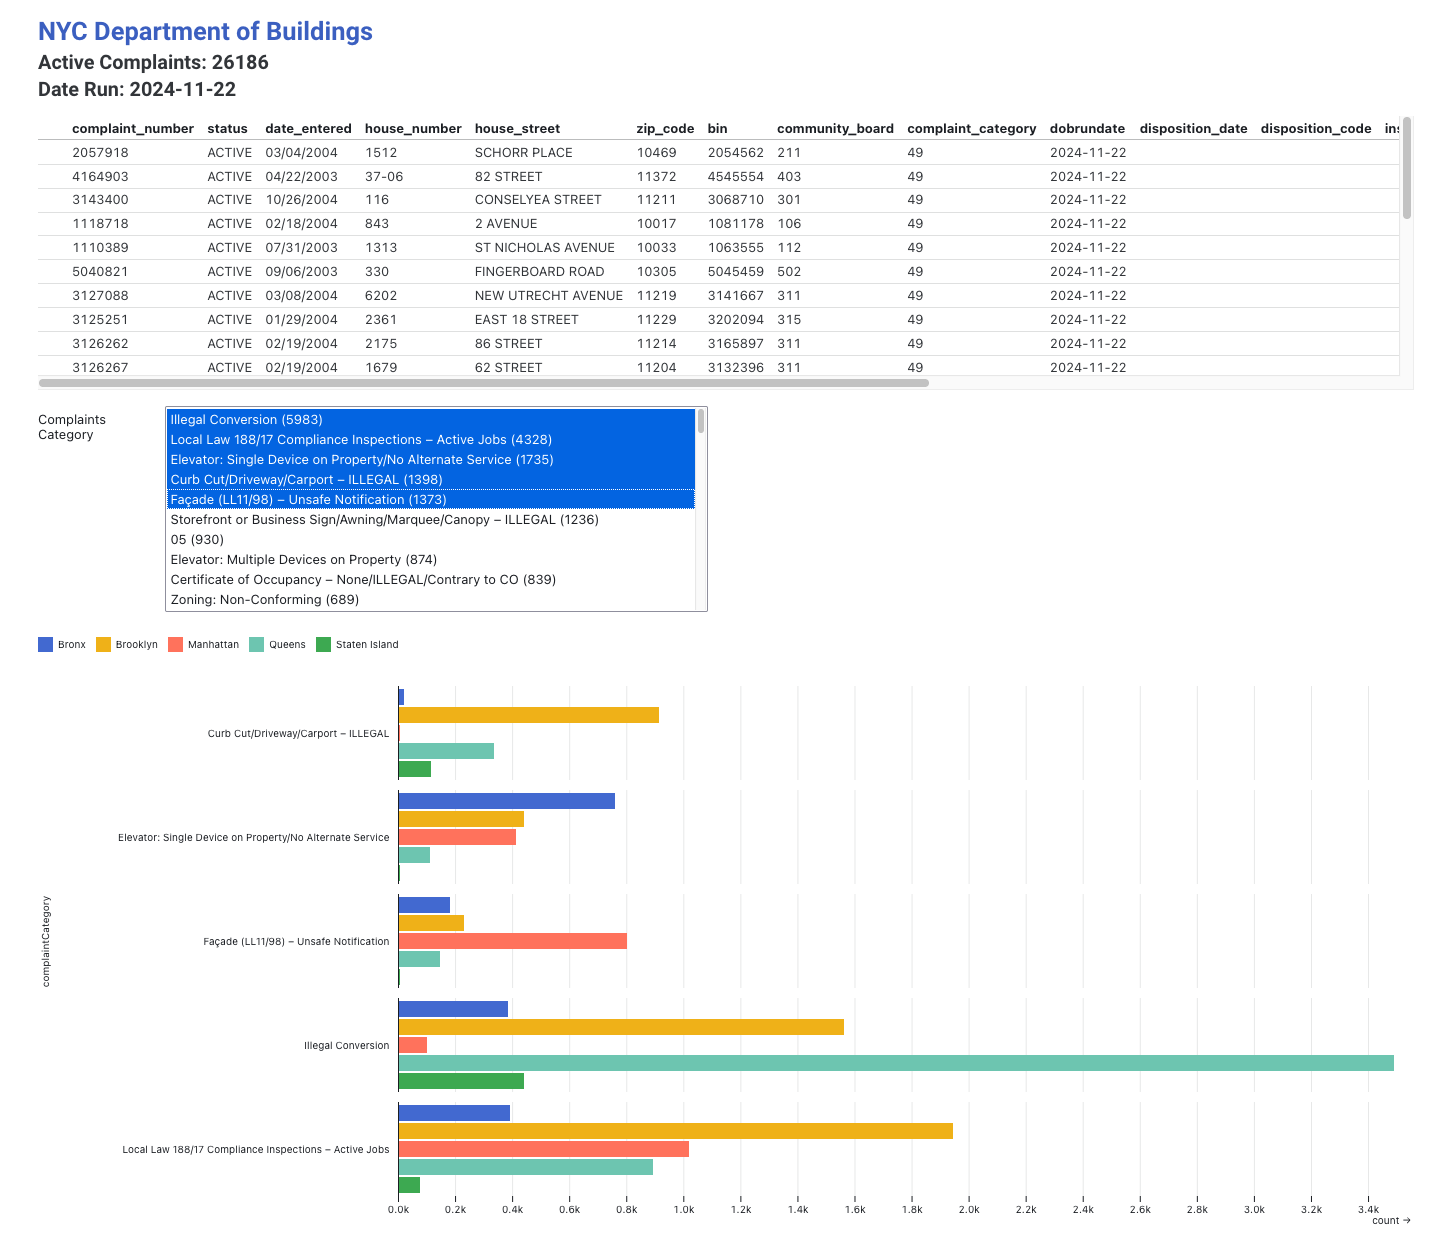Select Elevator: Multiple Devices on Property option
The image size is (1441, 1239).
click(x=303, y=560)
